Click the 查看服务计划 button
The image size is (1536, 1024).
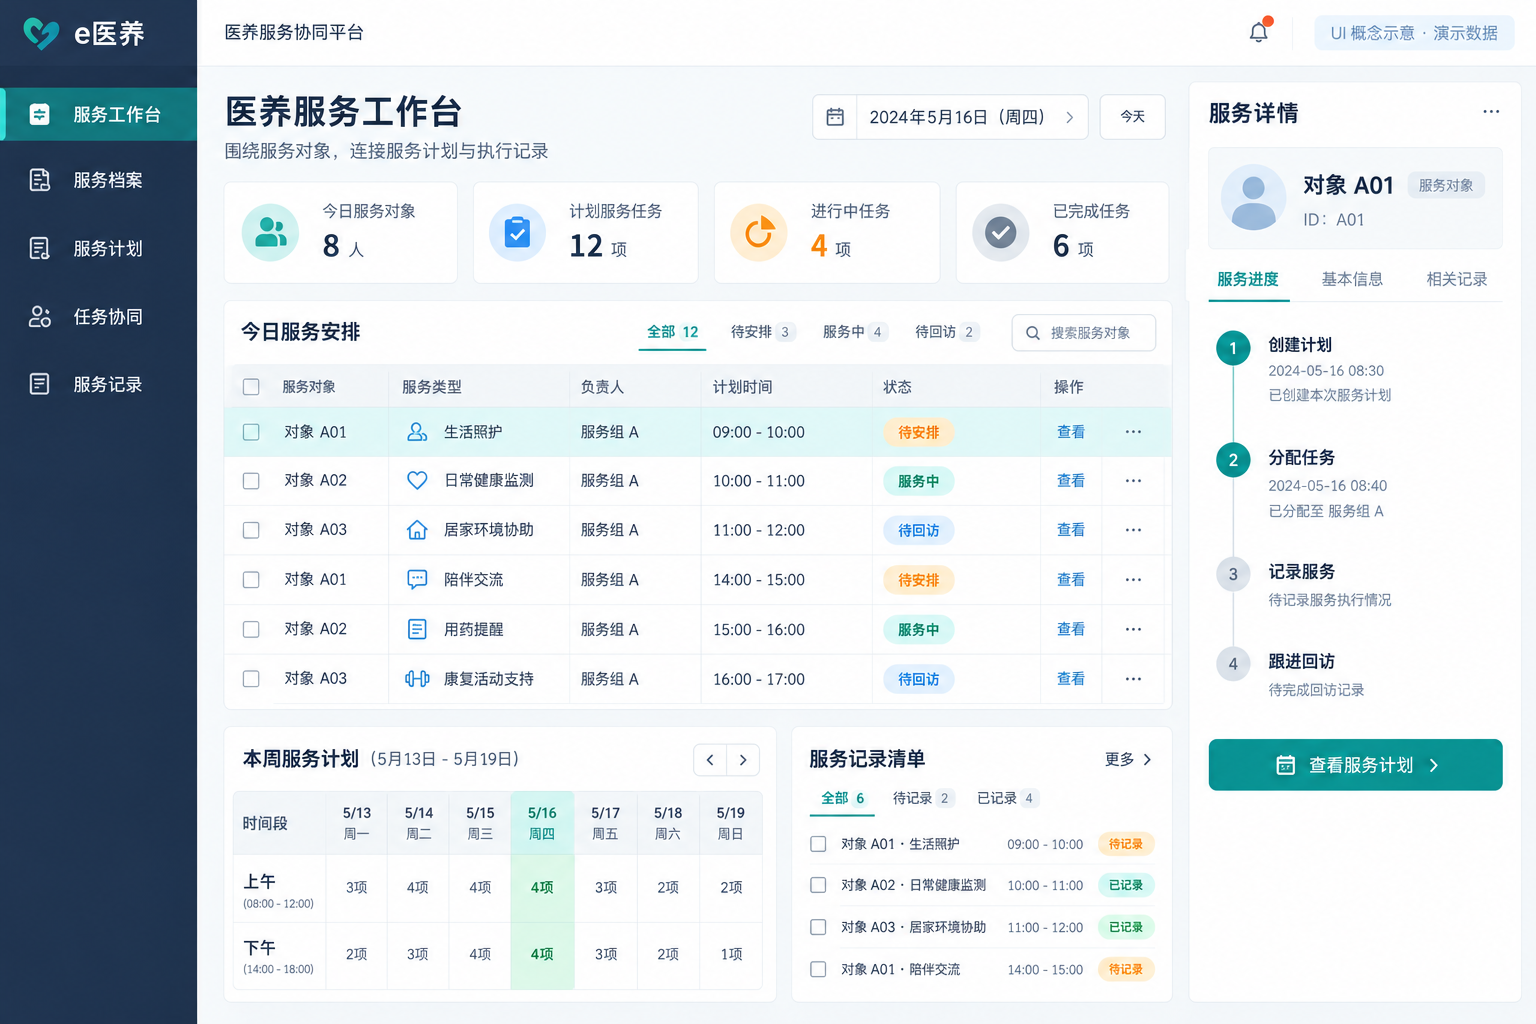tap(1355, 765)
